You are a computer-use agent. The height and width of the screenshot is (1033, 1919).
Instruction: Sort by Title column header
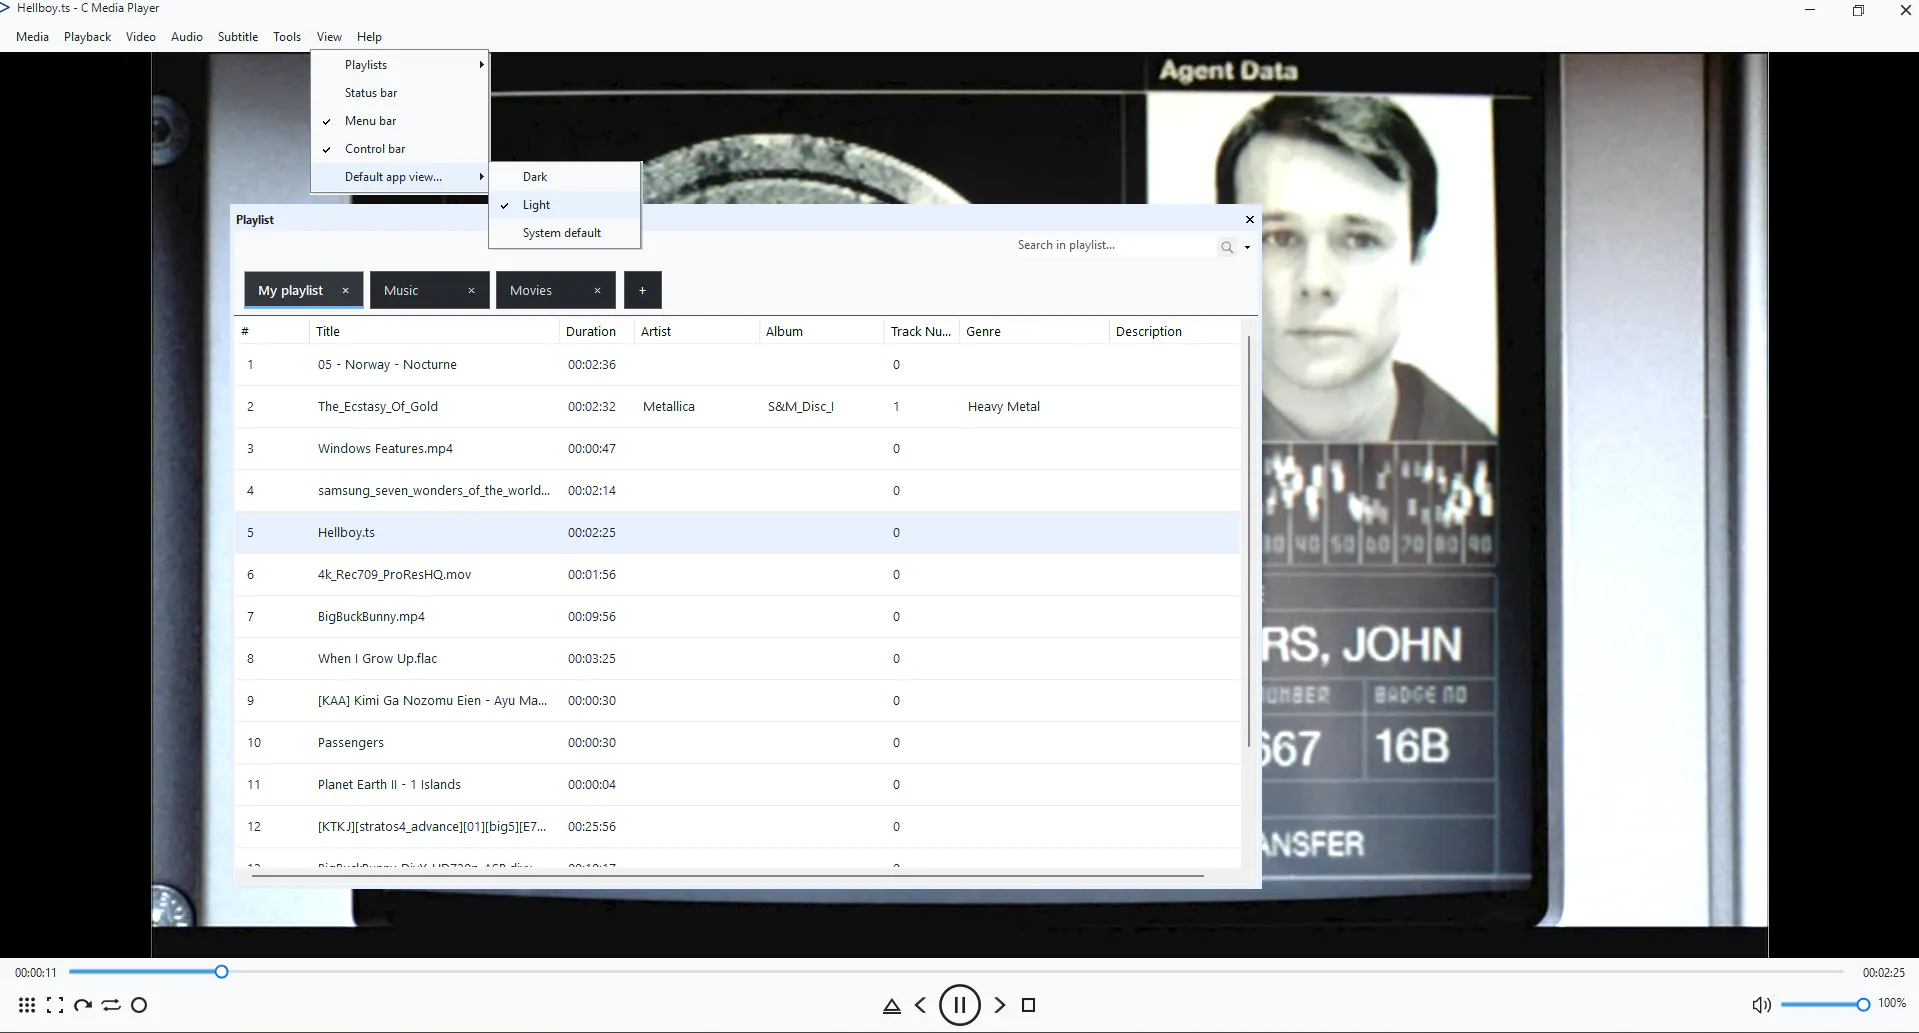click(434, 331)
